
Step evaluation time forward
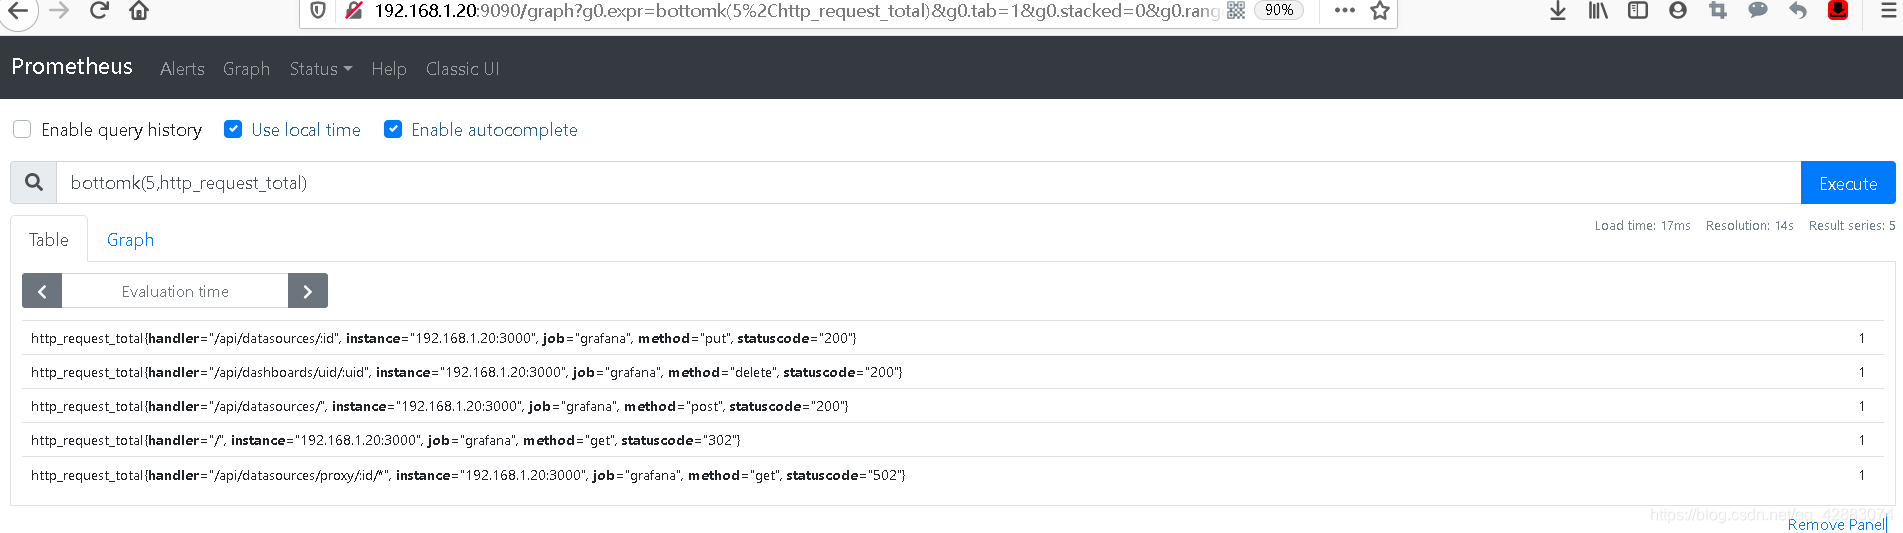(x=308, y=291)
